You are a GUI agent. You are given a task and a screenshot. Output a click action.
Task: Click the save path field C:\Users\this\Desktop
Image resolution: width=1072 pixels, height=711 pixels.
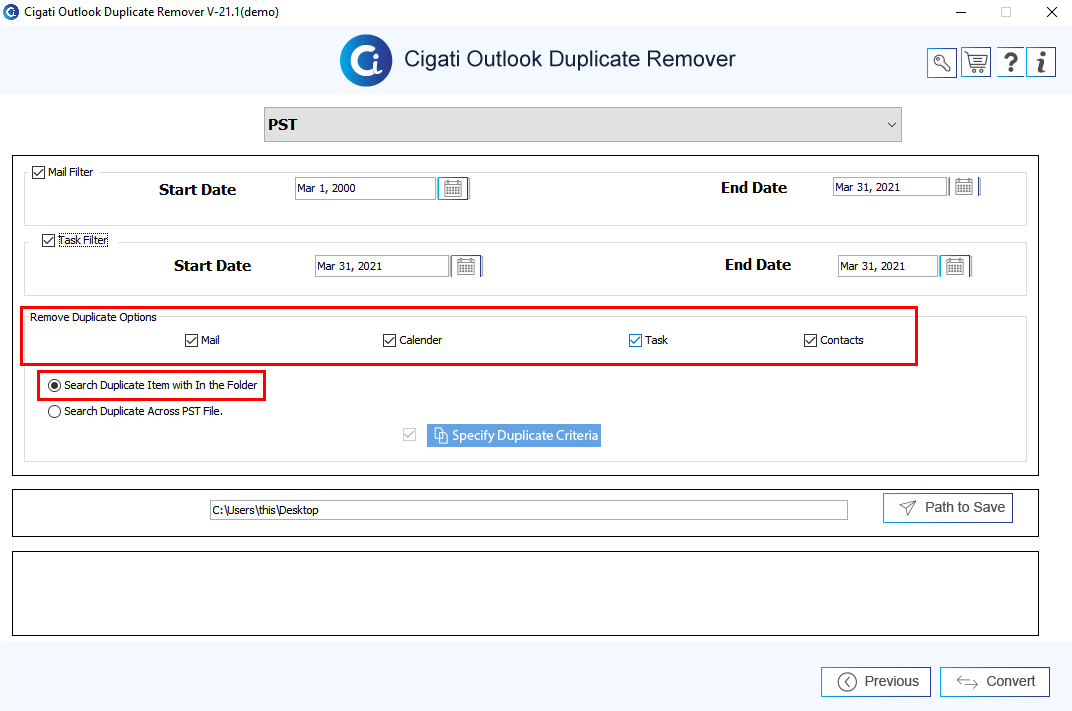pyautogui.click(x=528, y=510)
